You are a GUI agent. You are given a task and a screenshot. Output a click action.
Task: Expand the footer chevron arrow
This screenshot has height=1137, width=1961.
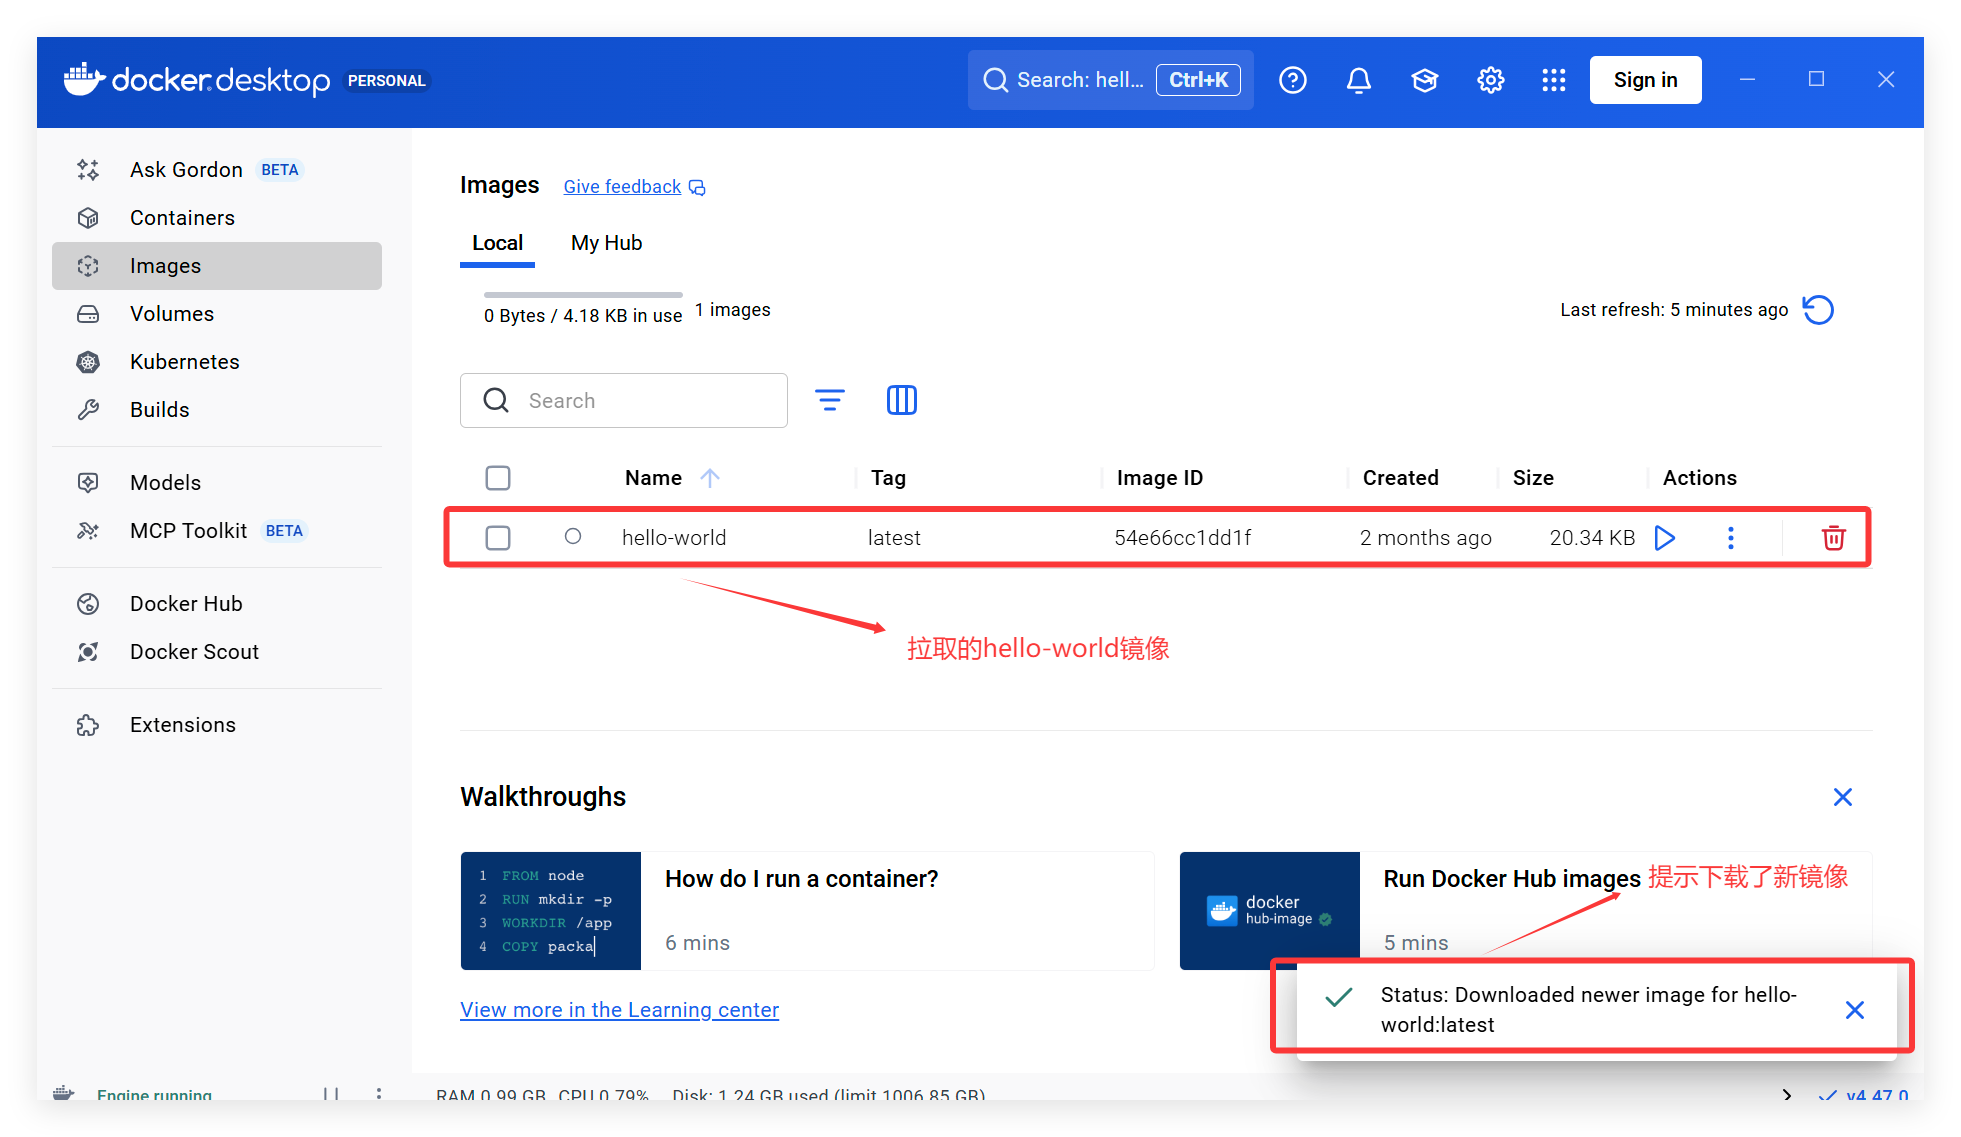point(1787,1095)
